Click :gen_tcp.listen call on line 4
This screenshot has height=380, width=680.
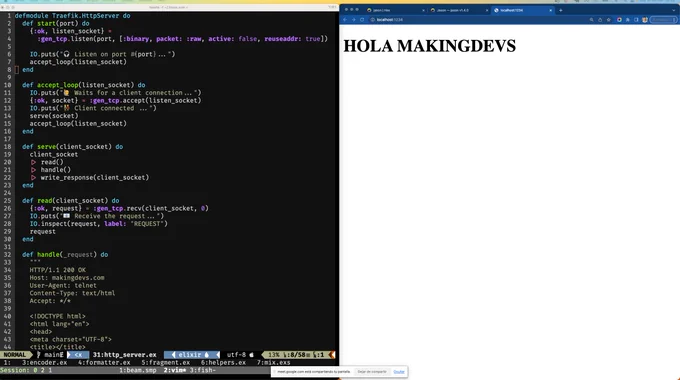183,39
